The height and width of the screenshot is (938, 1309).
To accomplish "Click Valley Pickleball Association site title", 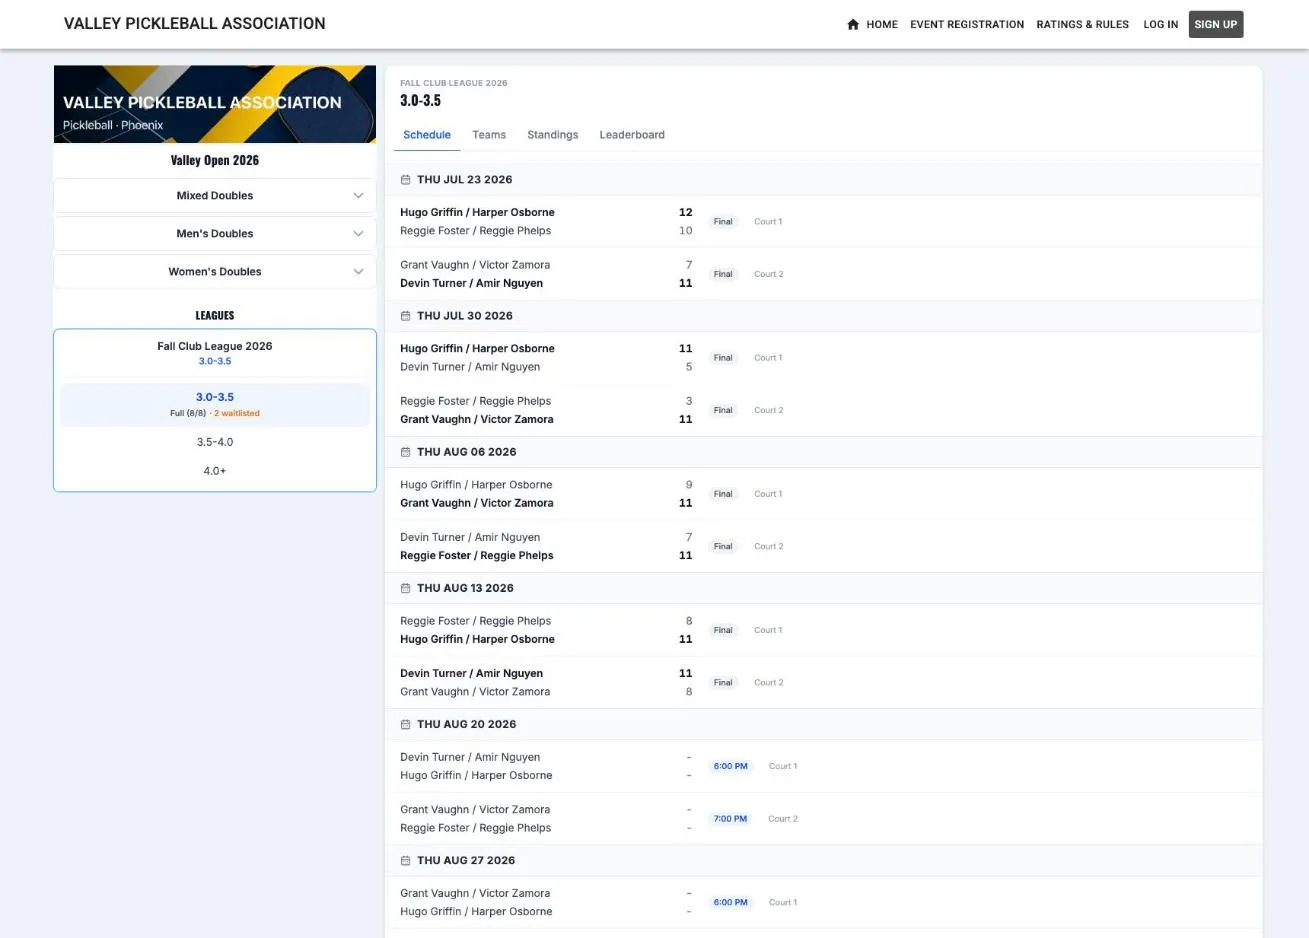I will pyautogui.click(x=195, y=23).
